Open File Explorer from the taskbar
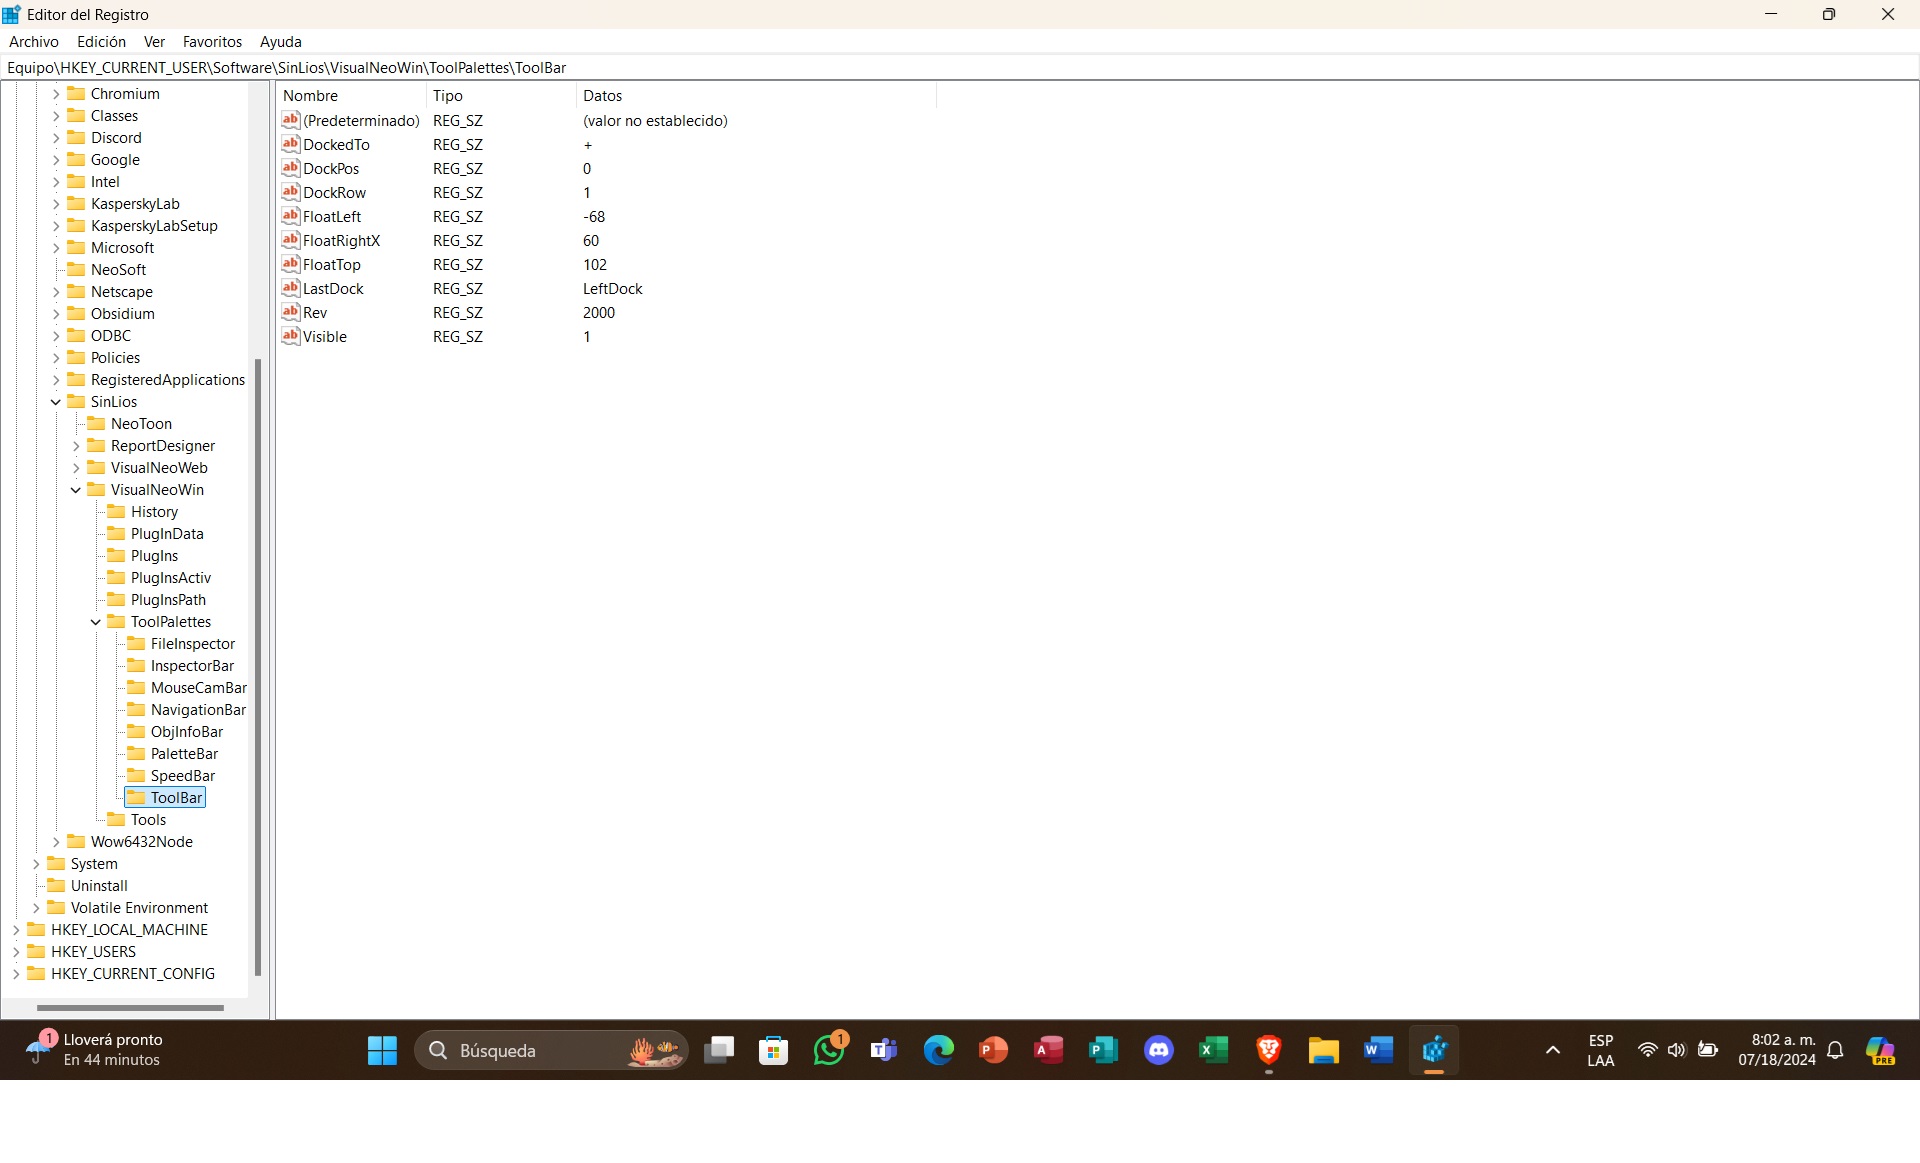This screenshot has width=1920, height=1163. coord(1324,1051)
